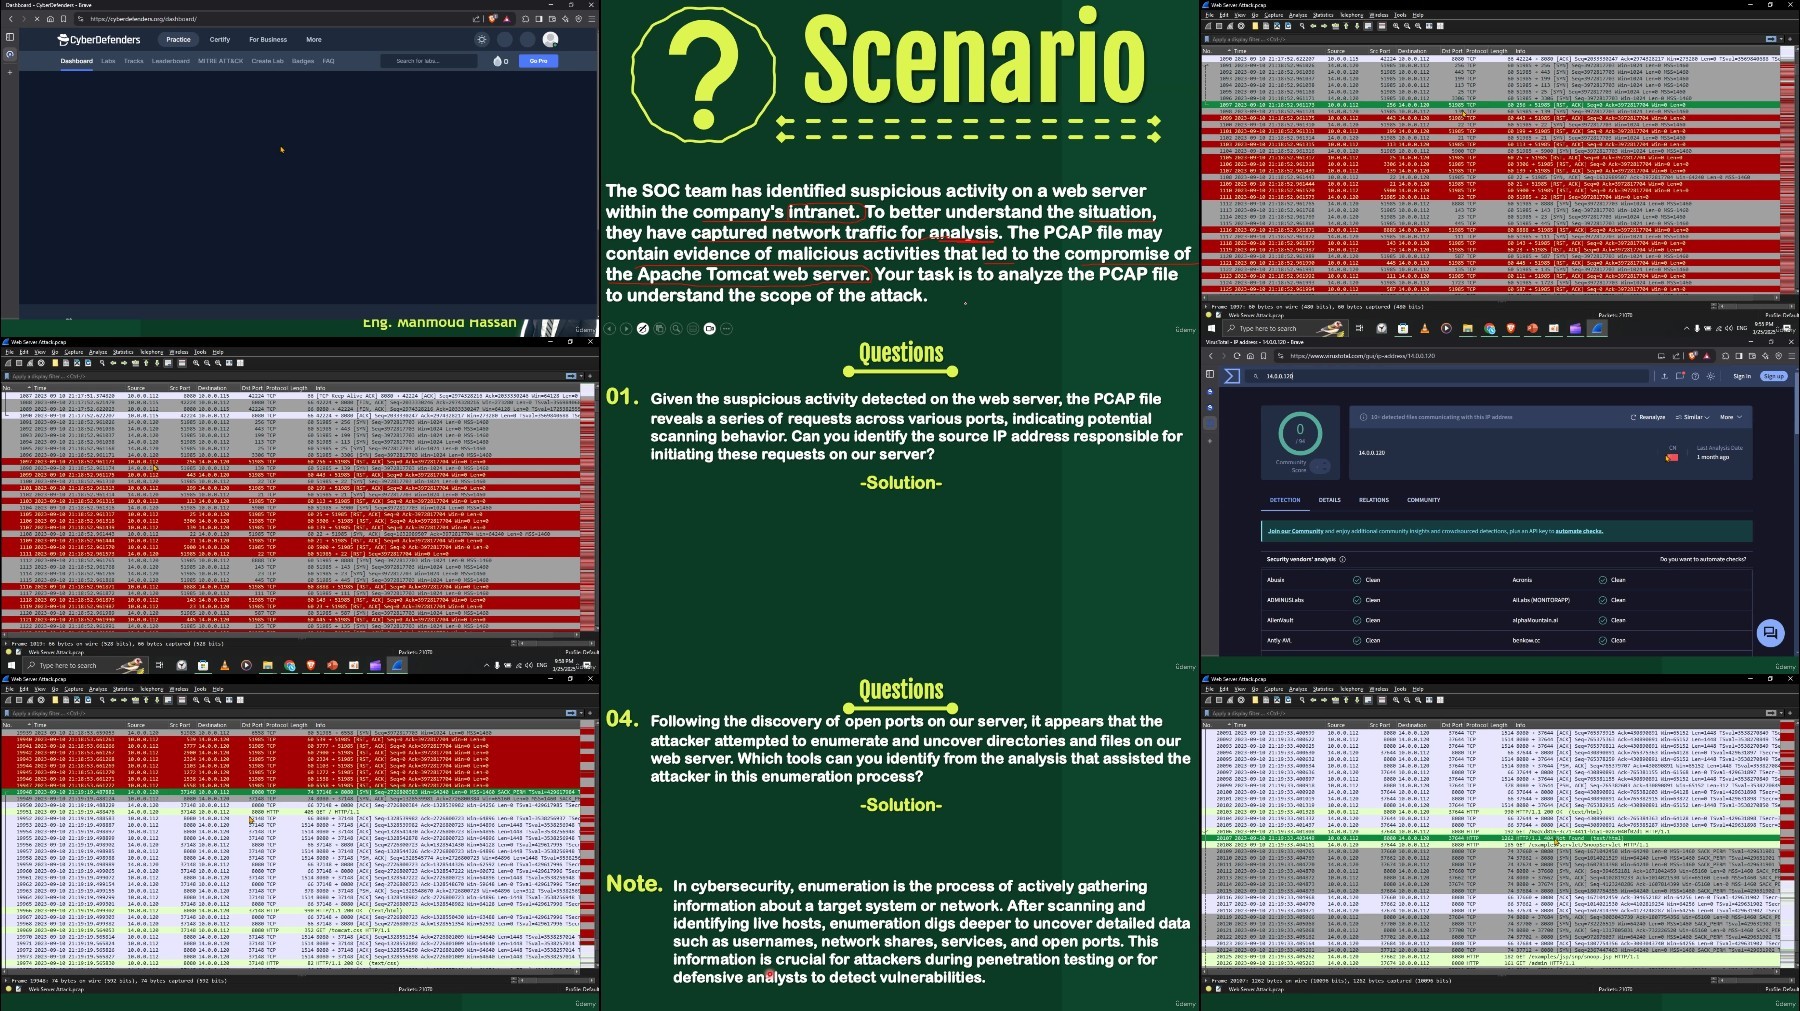Open the VirusTotal chat bubble button
Image resolution: width=1800 pixels, height=1011 pixels.
coord(1770,632)
